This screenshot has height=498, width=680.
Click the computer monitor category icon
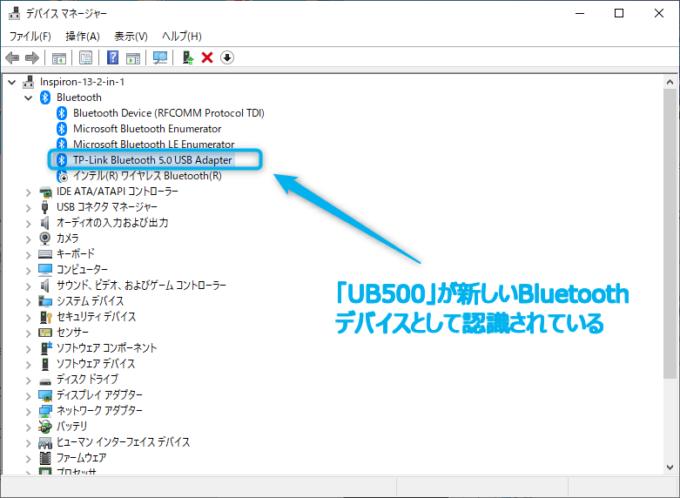click(45, 270)
